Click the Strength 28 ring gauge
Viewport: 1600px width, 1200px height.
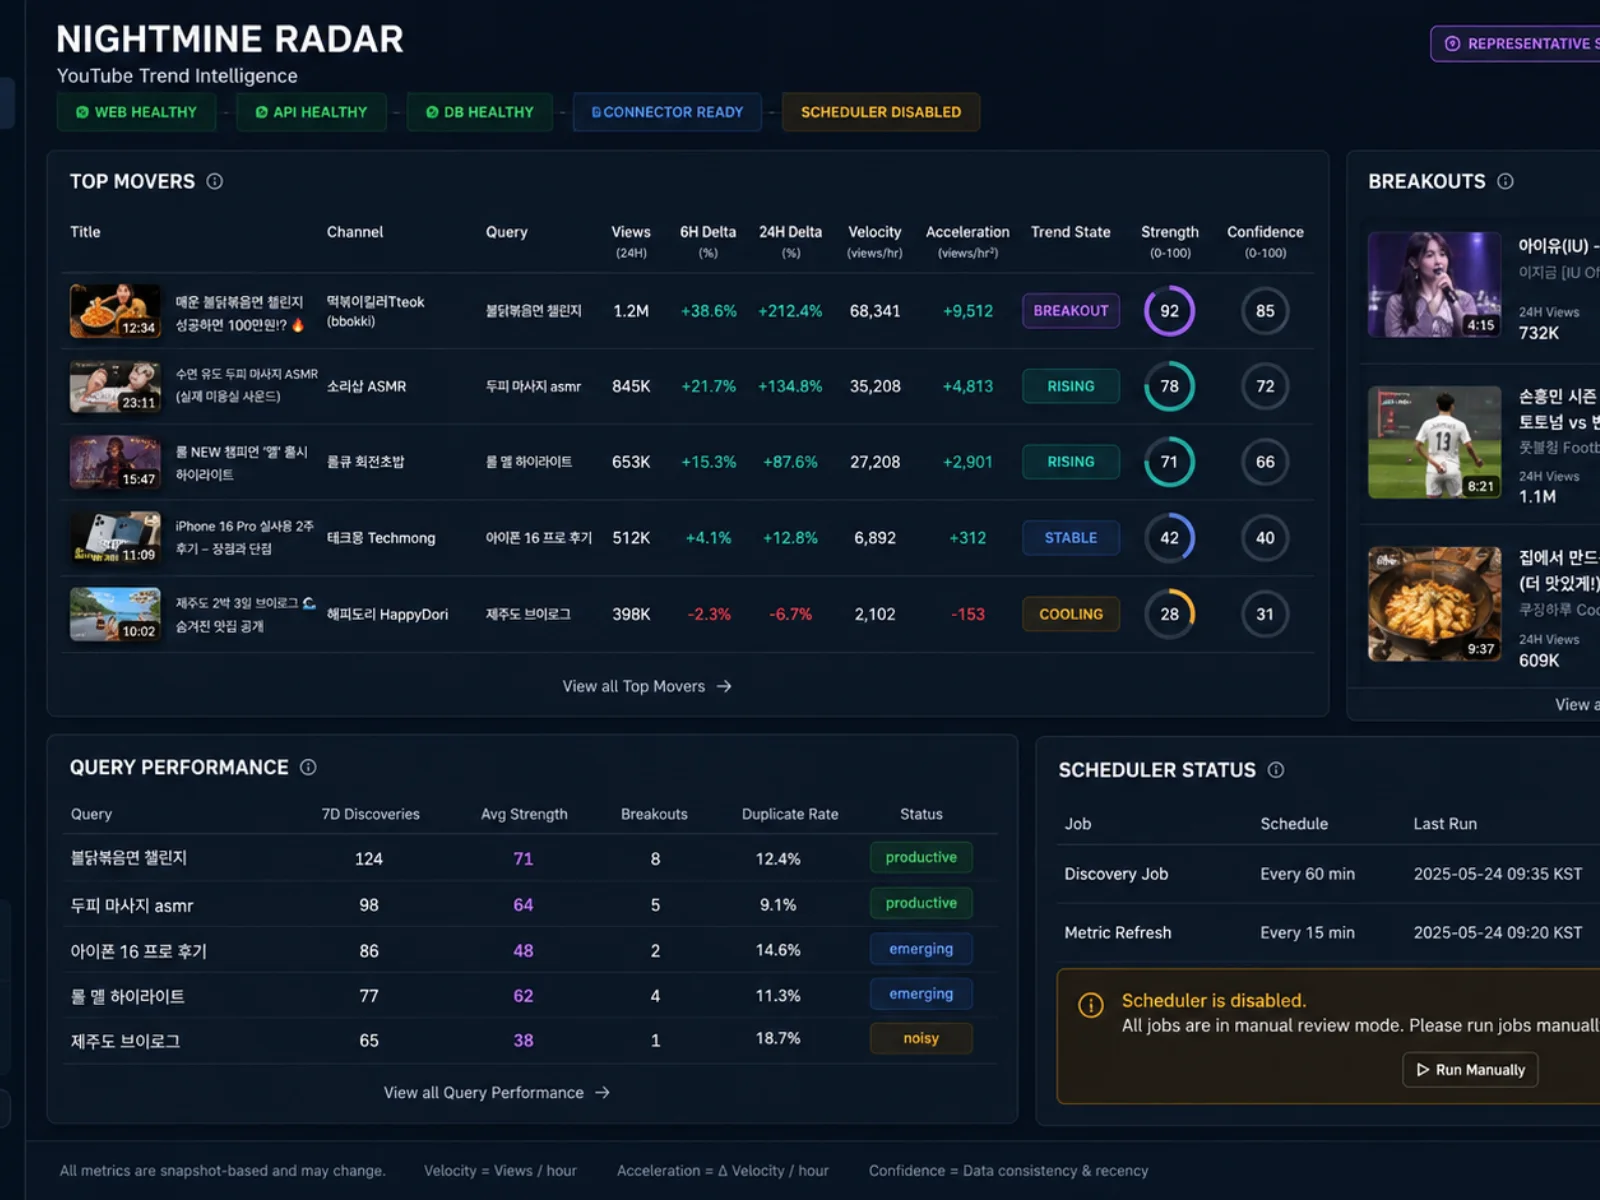(1169, 614)
